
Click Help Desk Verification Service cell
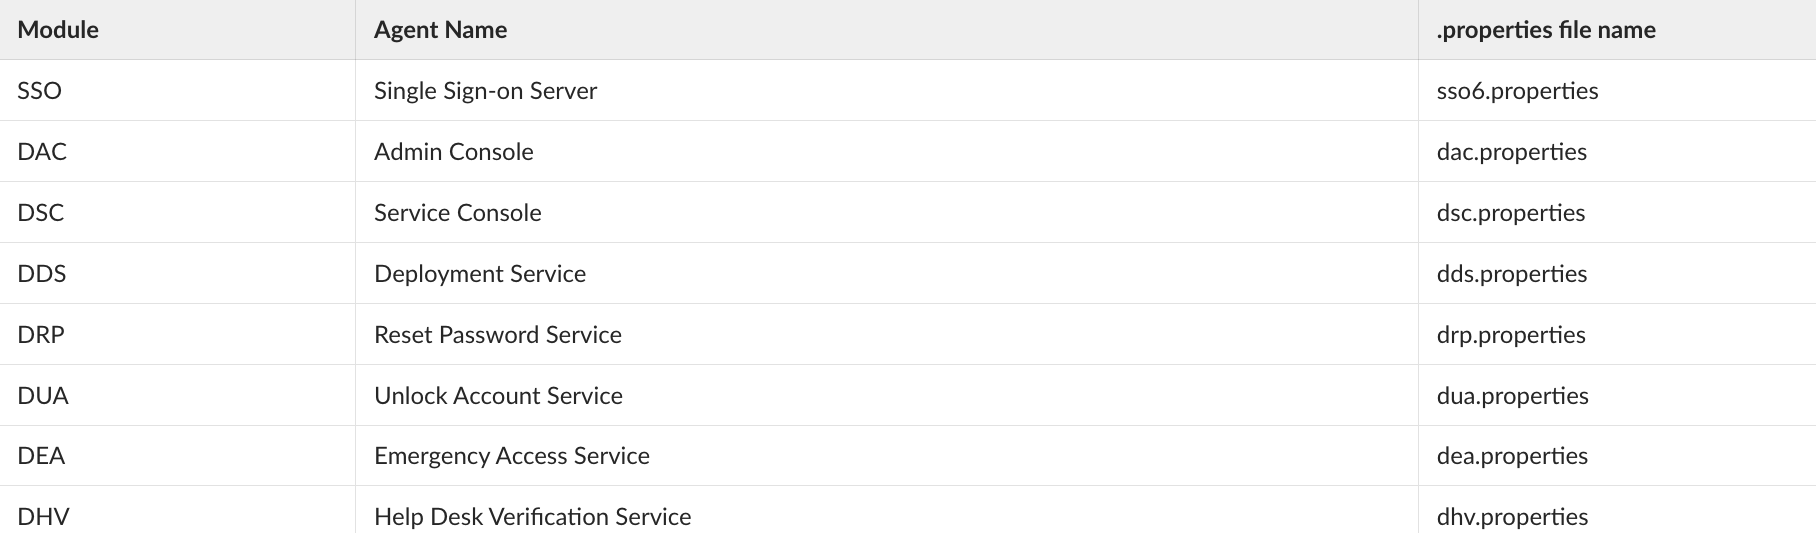(x=532, y=517)
